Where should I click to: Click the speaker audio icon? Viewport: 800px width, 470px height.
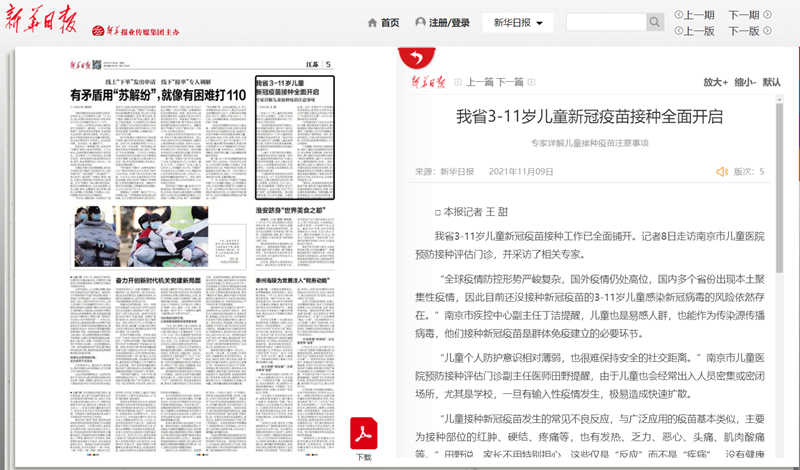click(722, 171)
